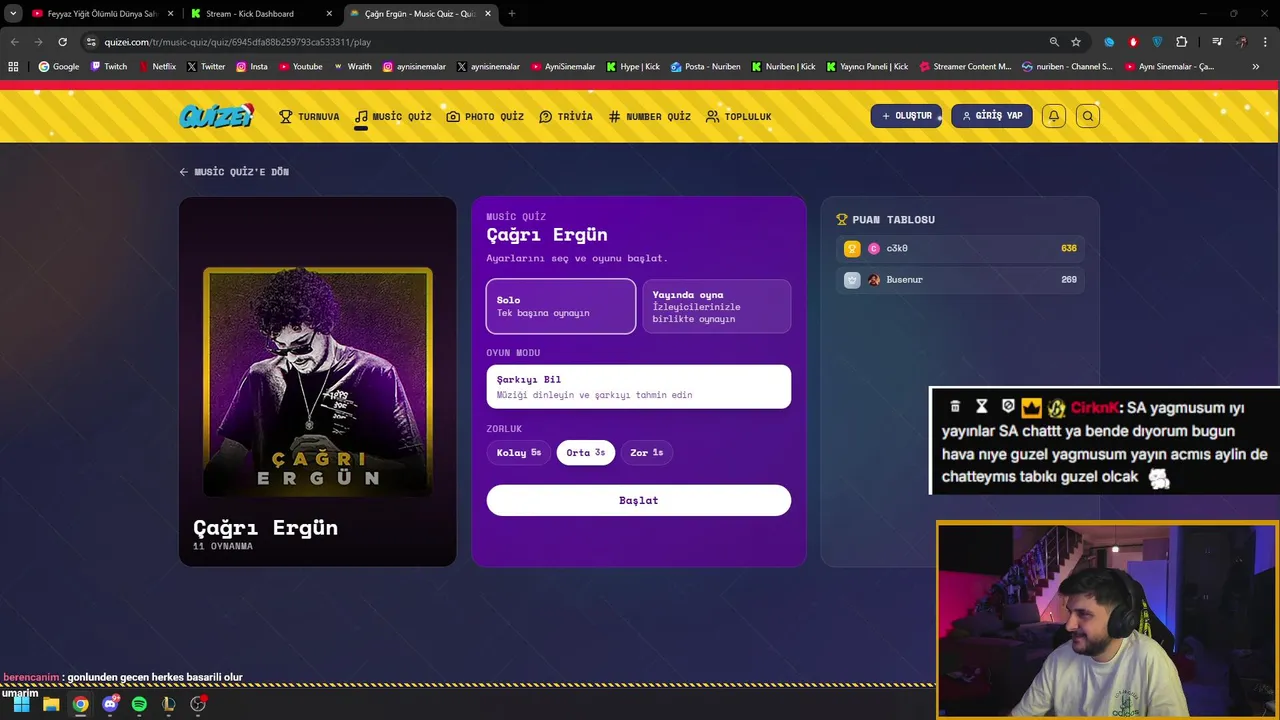
Task: Open the Music Quiz menu item
Action: (393, 117)
